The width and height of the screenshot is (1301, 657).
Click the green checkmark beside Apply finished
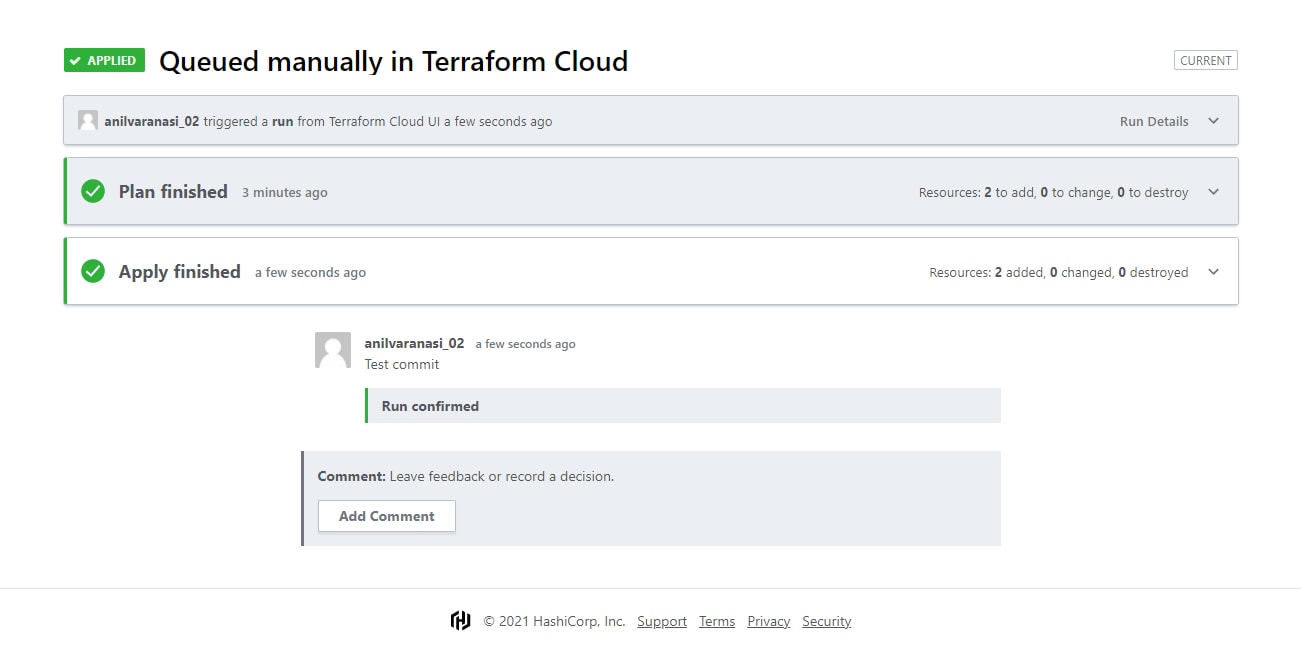pyautogui.click(x=92, y=270)
